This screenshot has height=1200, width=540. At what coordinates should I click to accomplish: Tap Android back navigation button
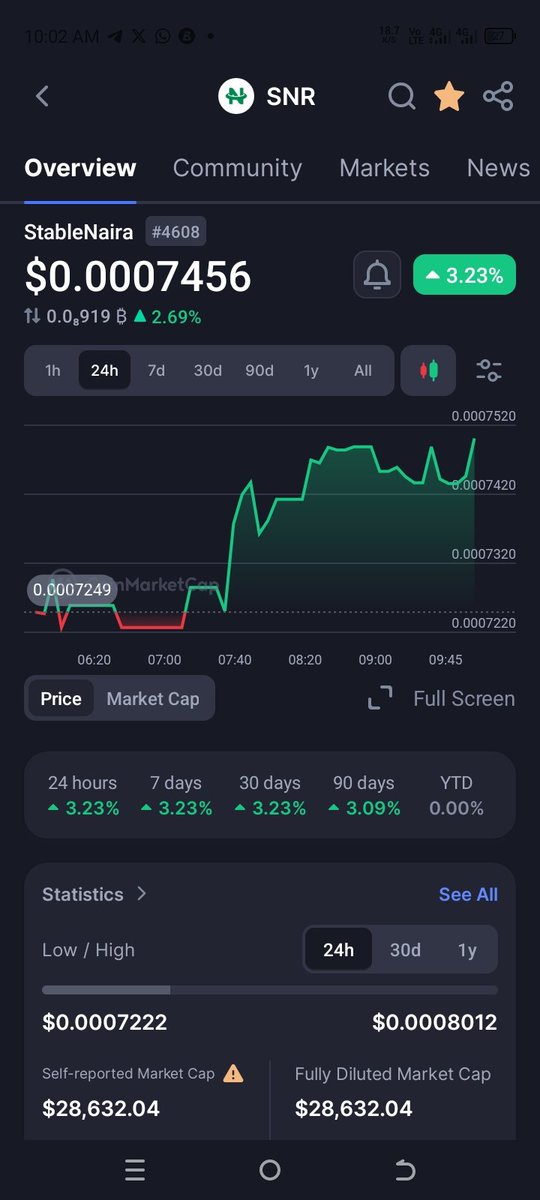(405, 1169)
